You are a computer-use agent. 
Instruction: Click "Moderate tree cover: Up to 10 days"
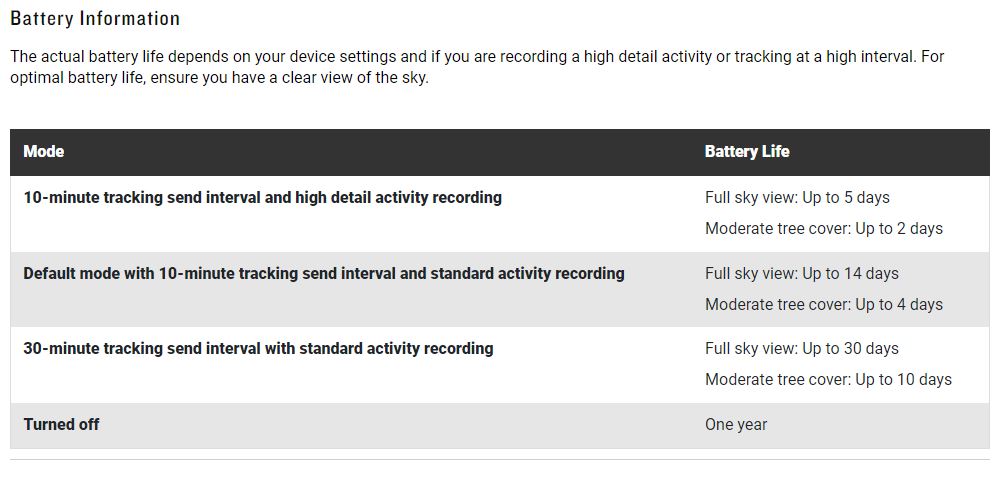click(828, 380)
